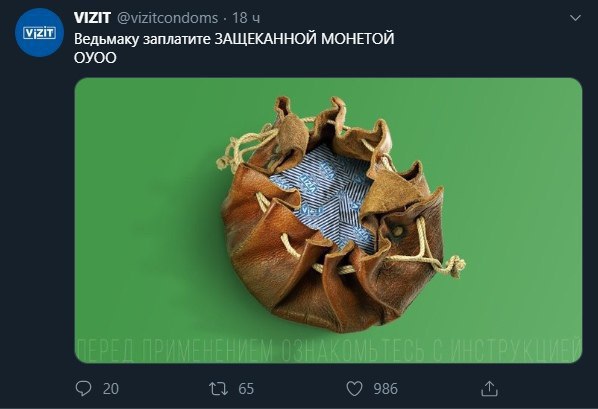
Task: Click the blue VIZIT packets inside the pouch
Action: 324,198
